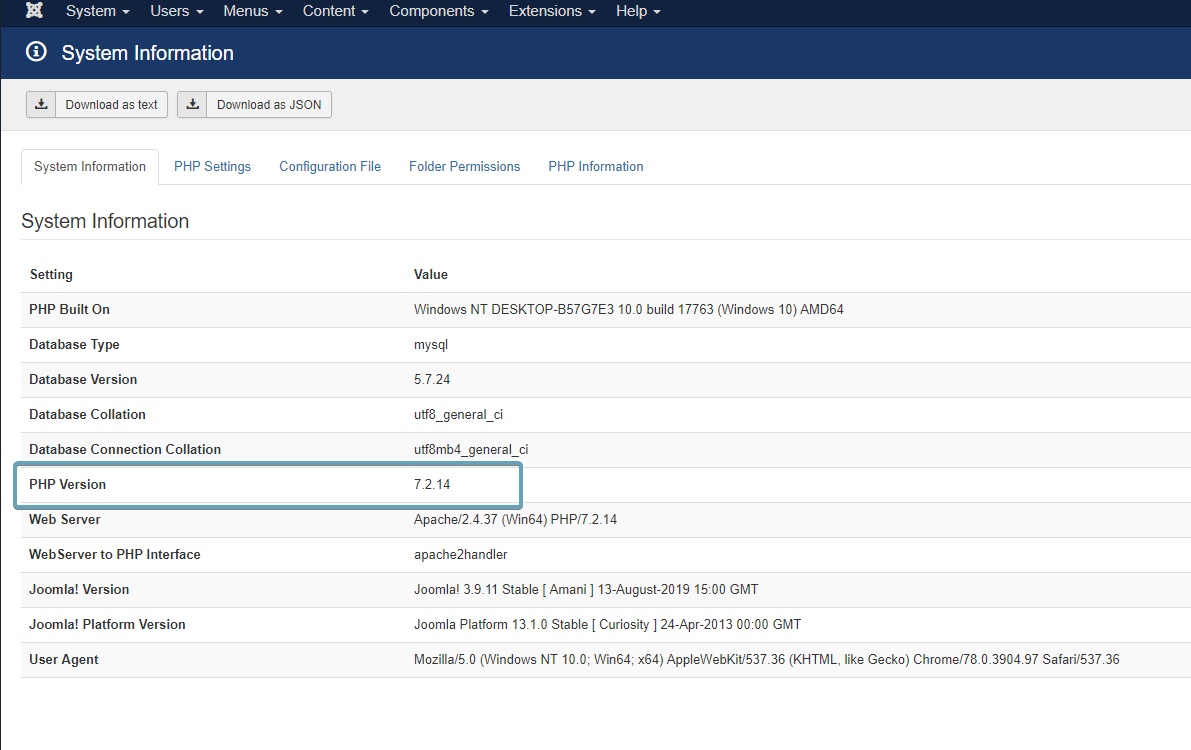The width and height of the screenshot is (1191, 750).
Task: Open the Folder Permissions tab
Action: [x=464, y=167]
